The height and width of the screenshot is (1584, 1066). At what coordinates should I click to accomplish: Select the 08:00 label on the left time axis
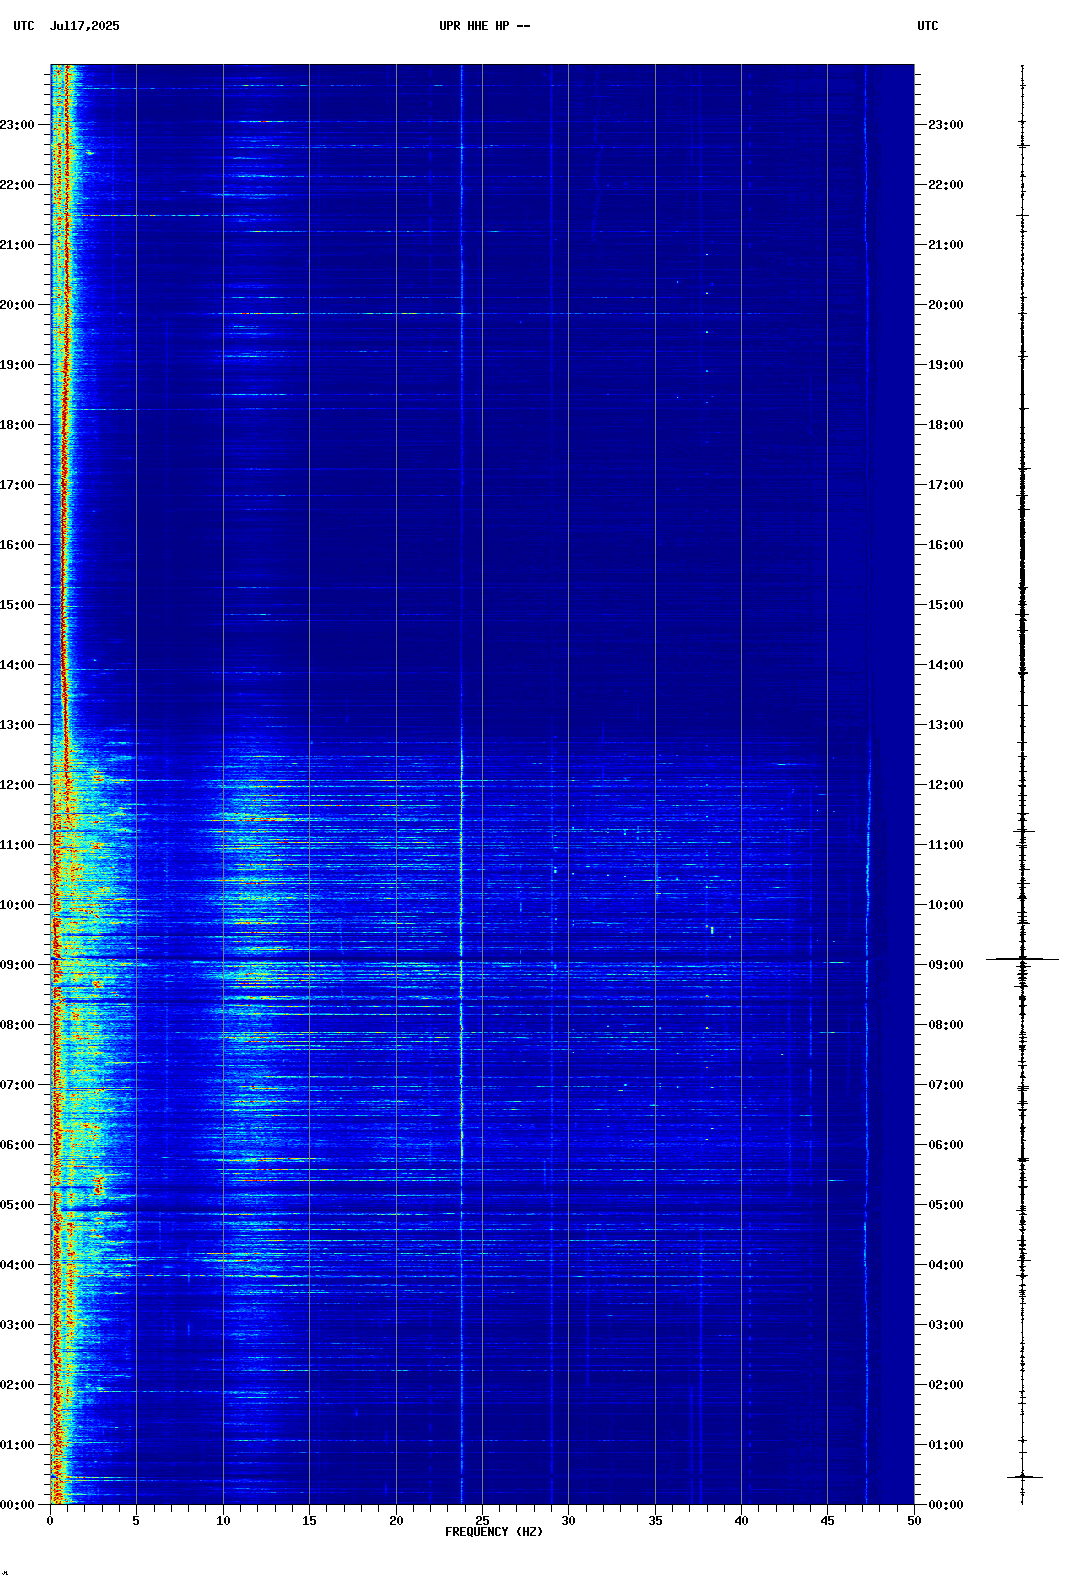(17, 1025)
